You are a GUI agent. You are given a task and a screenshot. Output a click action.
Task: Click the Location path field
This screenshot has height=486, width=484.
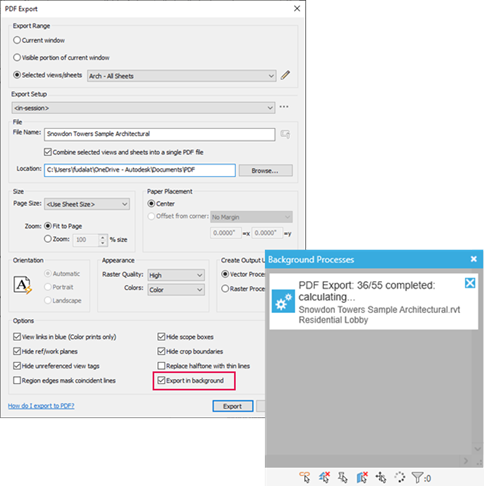[x=140, y=170]
